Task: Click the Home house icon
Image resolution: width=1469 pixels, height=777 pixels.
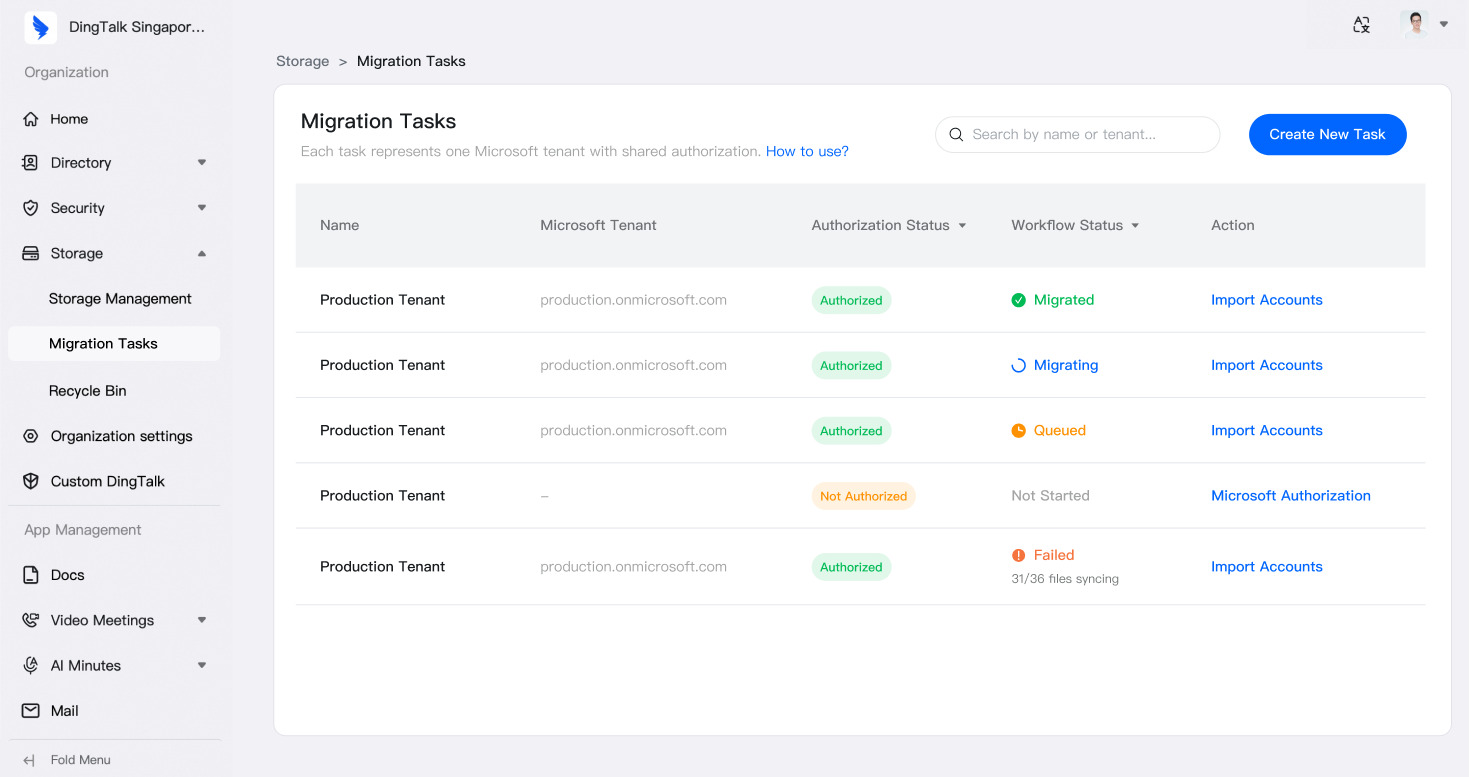Action: coord(31,119)
